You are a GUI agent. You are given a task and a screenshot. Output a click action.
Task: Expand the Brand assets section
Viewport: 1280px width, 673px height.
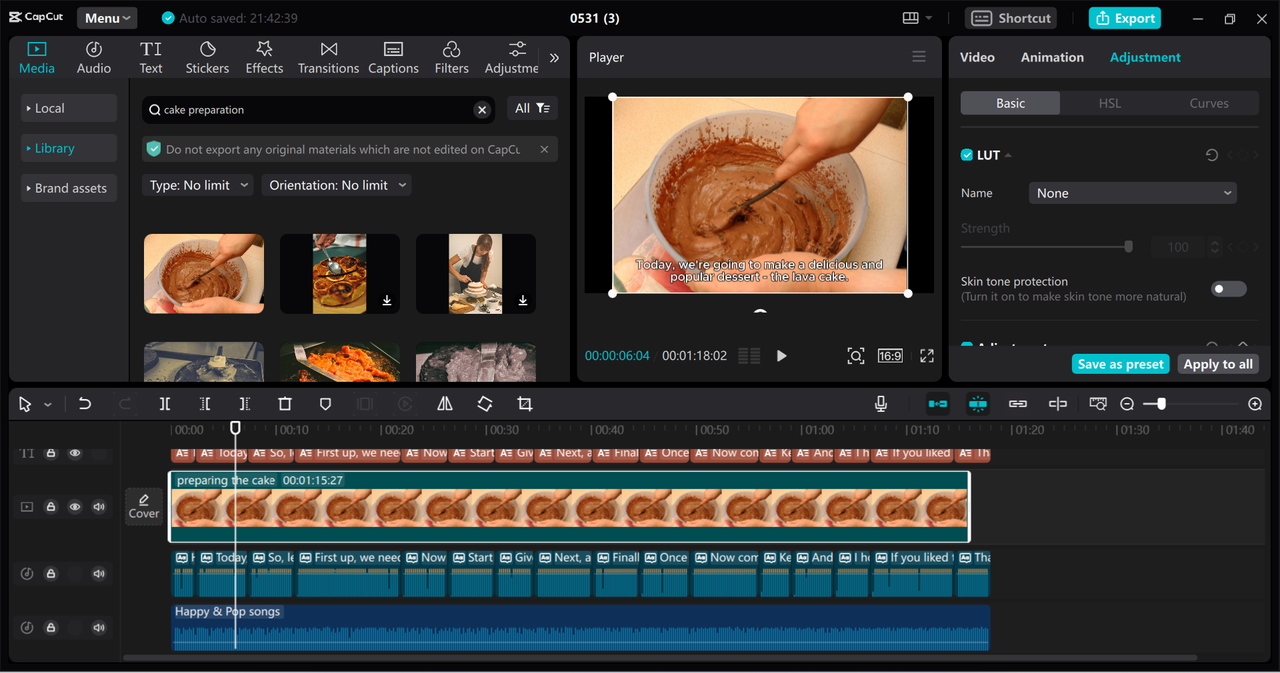click(x=69, y=188)
